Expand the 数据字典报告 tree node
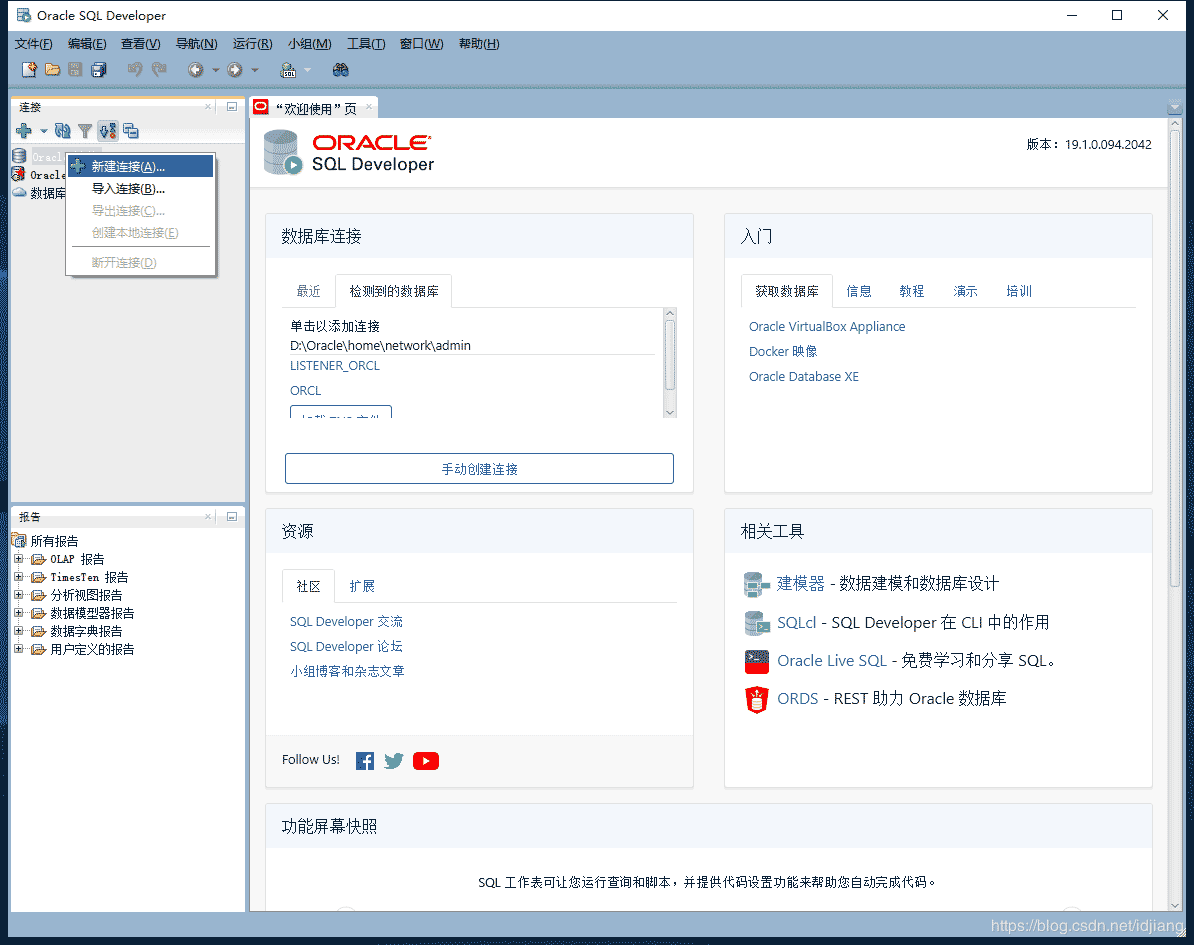The height and width of the screenshot is (945, 1194). 19,631
